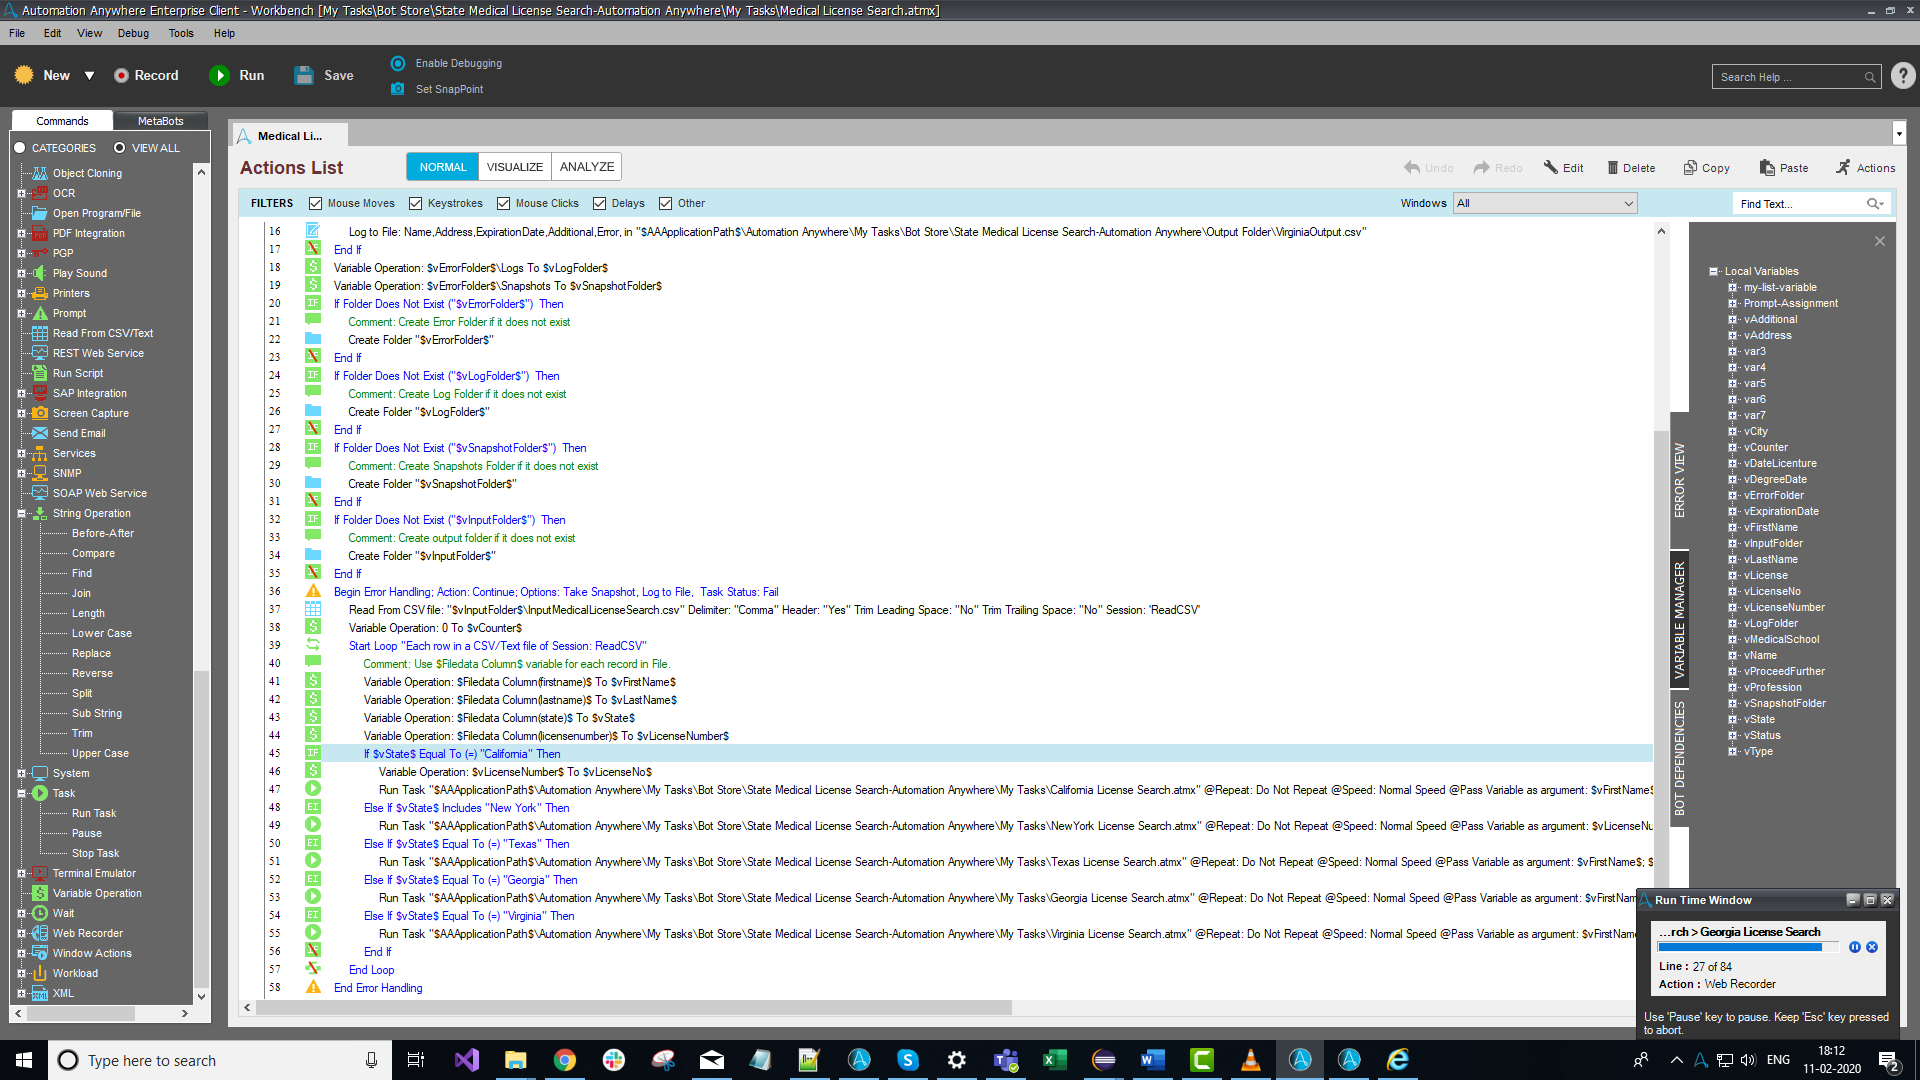Click the Set SnapPoint camera icon
The height and width of the screenshot is (1080, 1920).
coord(398,89)
